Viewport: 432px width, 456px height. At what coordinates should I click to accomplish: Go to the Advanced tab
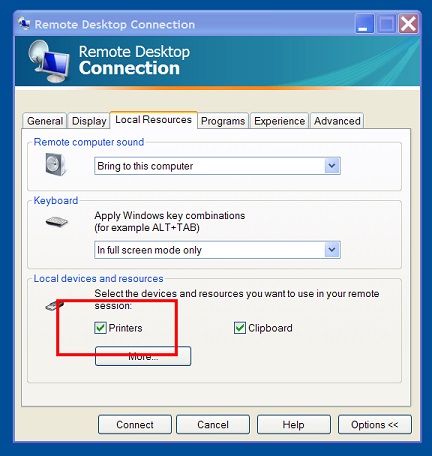337,121
